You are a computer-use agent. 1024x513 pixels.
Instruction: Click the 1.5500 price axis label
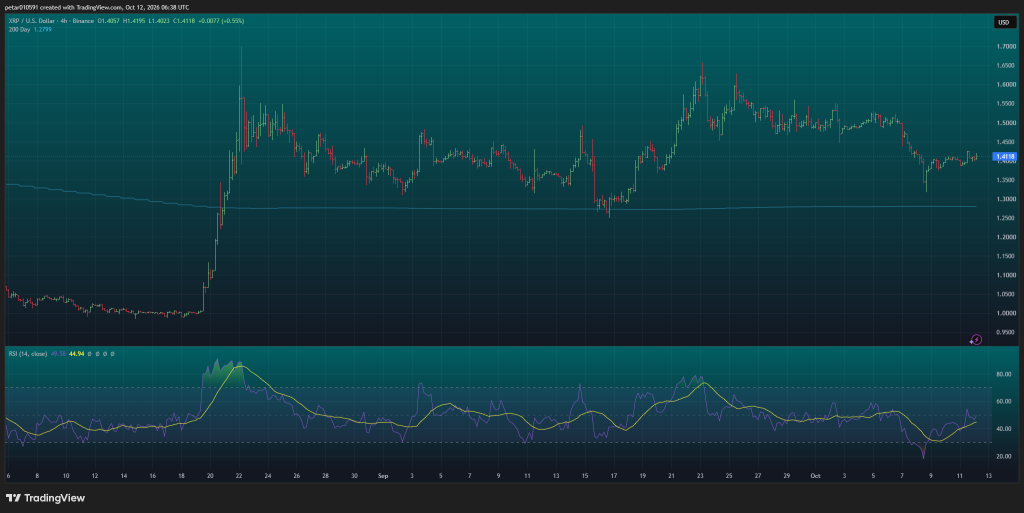1006,104
